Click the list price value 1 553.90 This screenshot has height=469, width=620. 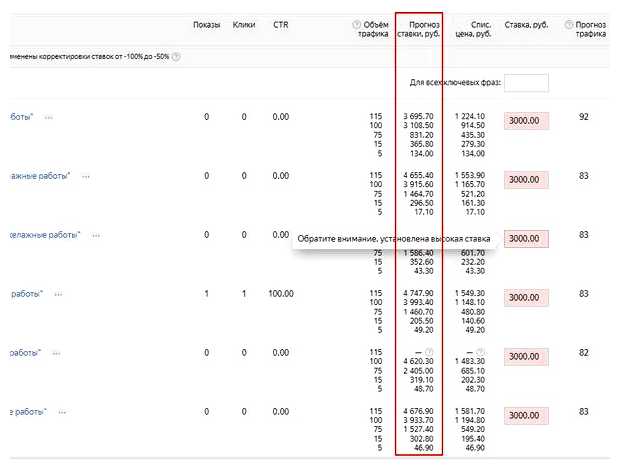coord(470,175)
